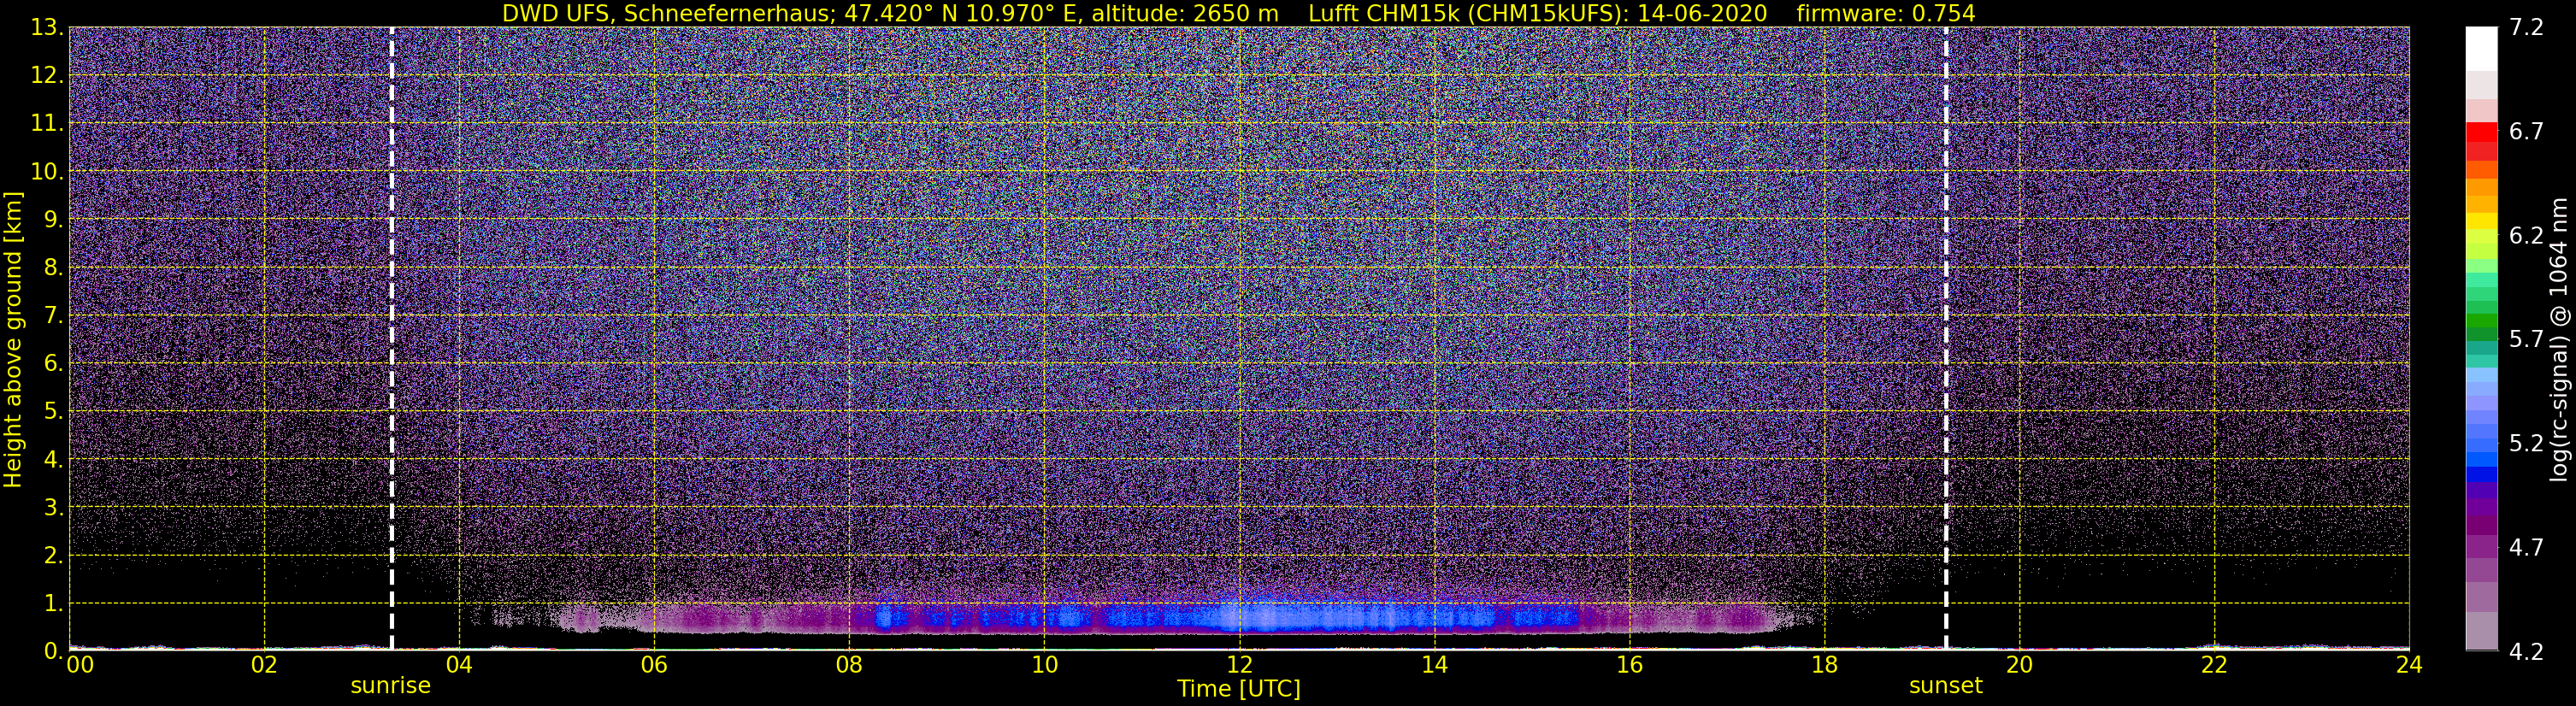Click the y-axis tick label '7.'

(x=52, y=316)
